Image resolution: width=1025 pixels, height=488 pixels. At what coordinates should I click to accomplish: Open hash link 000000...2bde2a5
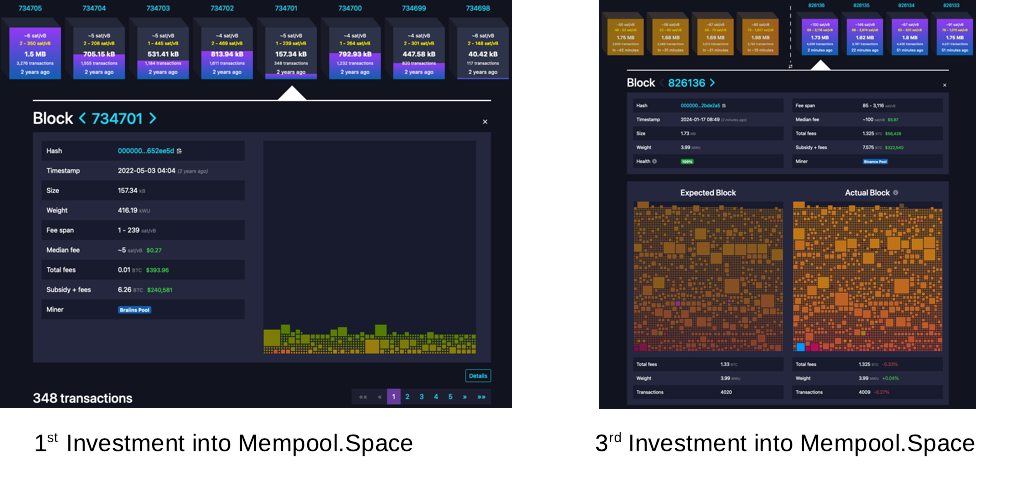pos(700,105)
